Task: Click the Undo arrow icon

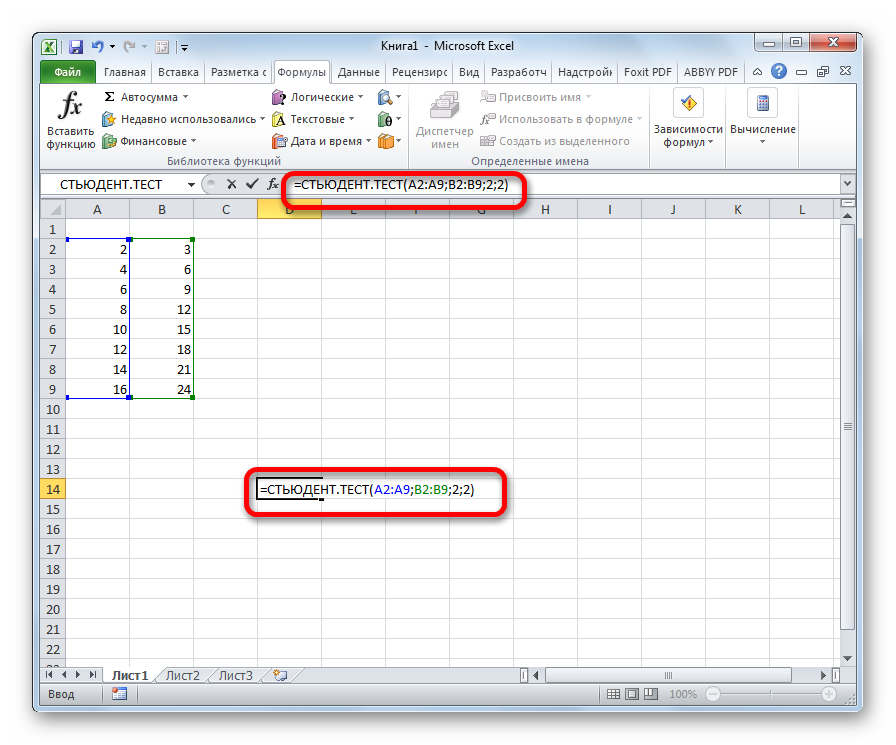Action: [98, 46]
